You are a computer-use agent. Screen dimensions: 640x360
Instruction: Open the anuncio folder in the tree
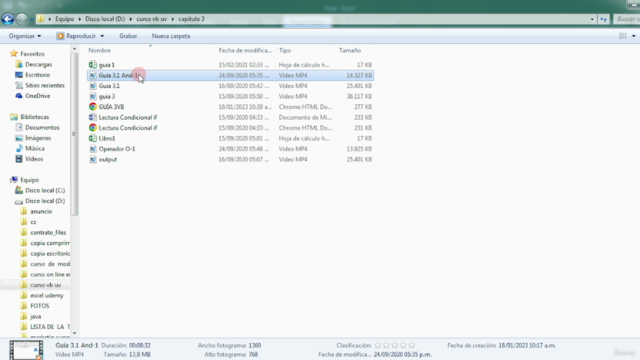(41, 211)
